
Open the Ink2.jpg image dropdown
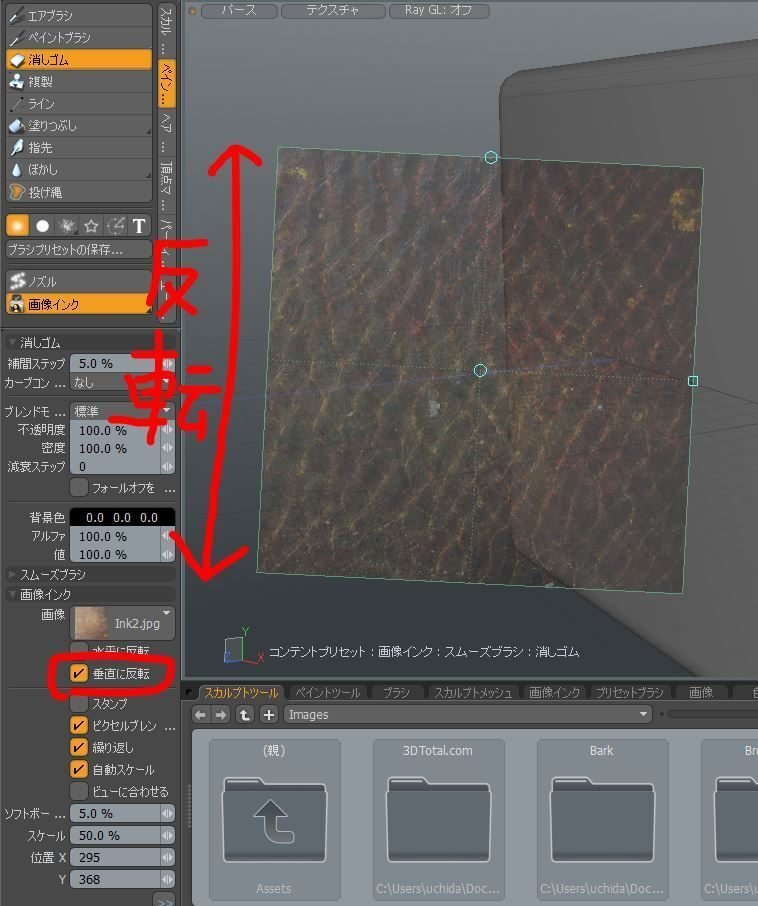point(122,623)
